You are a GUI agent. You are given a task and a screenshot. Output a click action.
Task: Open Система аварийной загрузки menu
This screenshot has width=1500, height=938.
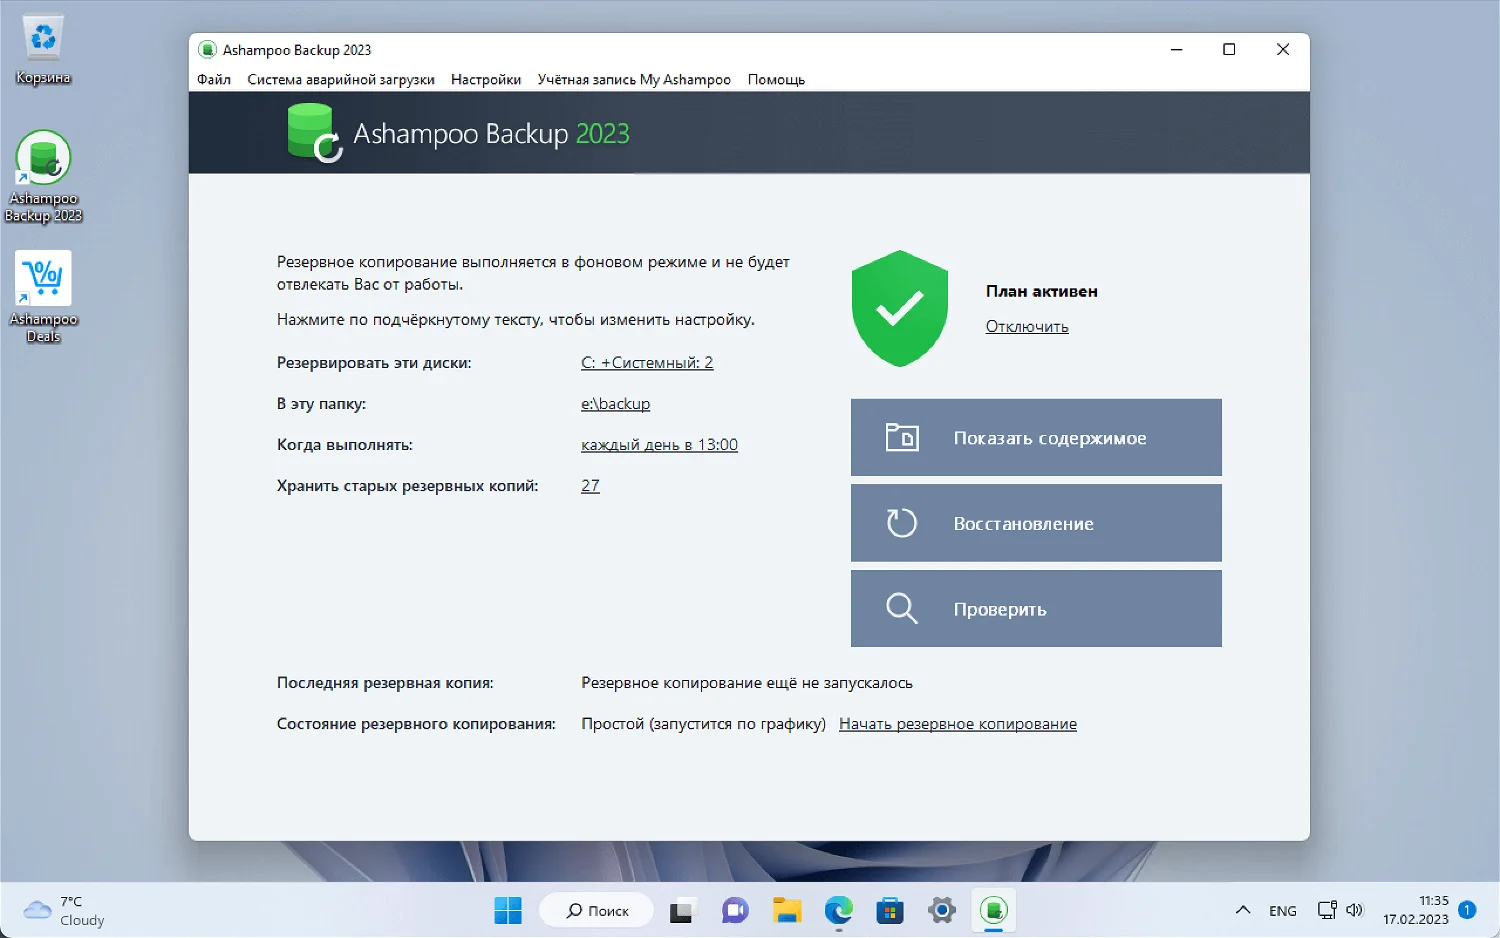(341, 79)
